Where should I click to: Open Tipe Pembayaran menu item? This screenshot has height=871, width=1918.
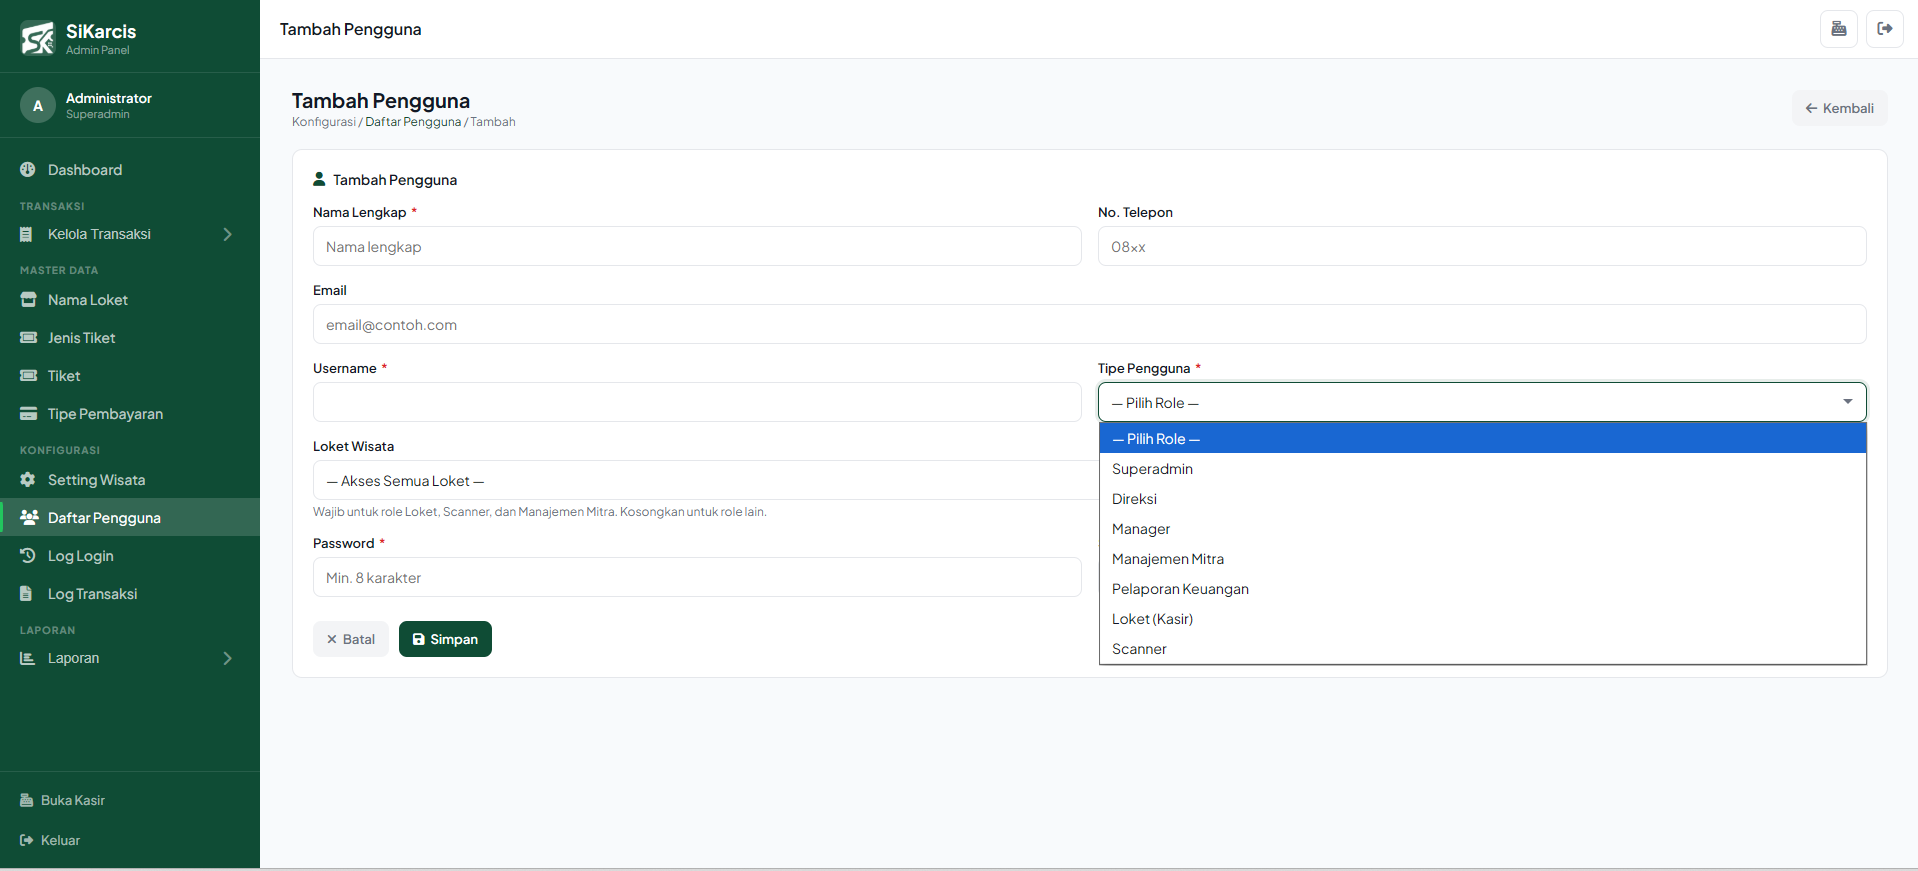coord(130,414)
